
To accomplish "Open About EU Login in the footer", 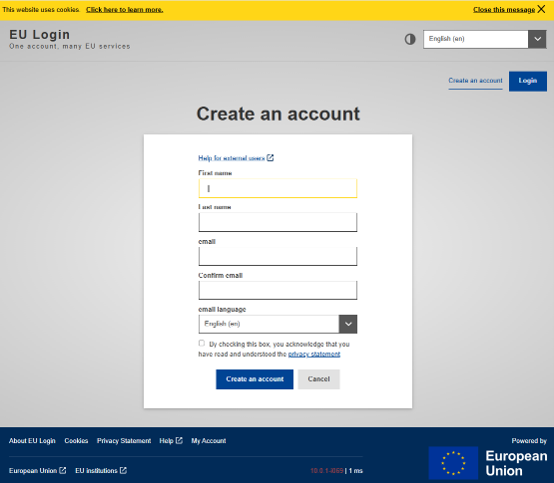I will pyautogui.click(x=32, y=441).
